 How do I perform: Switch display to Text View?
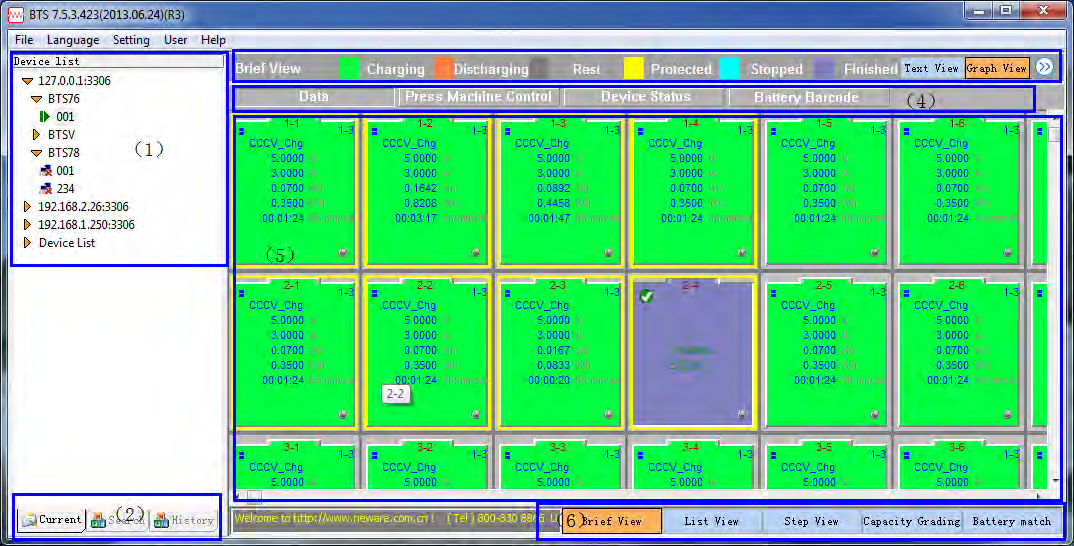tap(931, 68)
